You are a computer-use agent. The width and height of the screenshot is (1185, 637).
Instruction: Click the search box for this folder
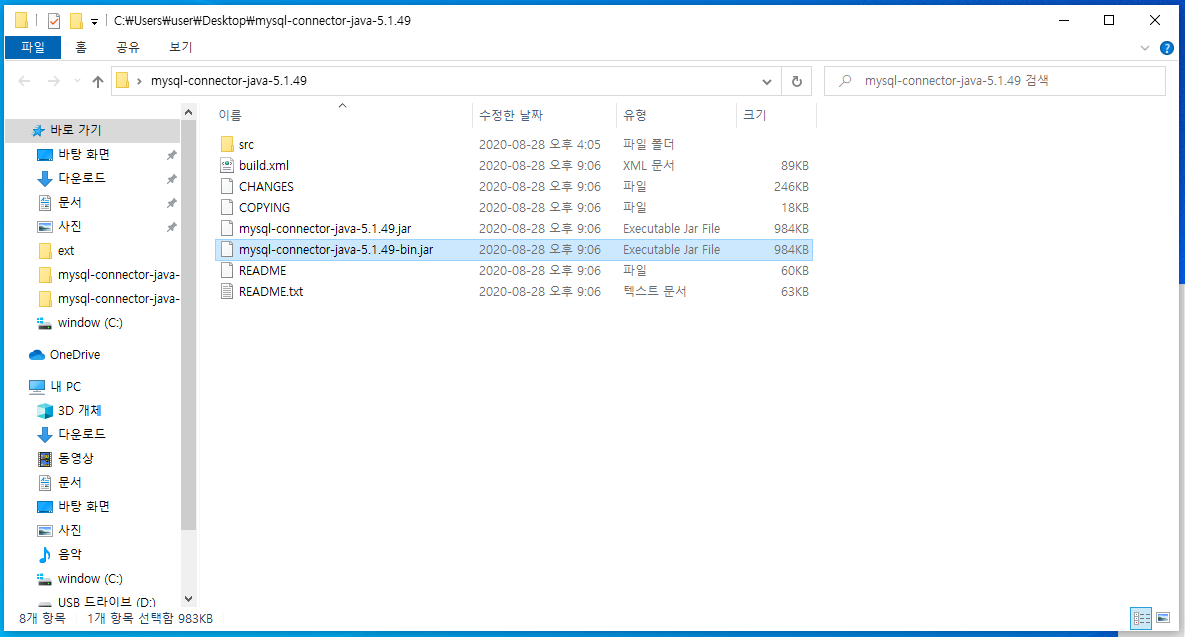[x=995, y=82]
